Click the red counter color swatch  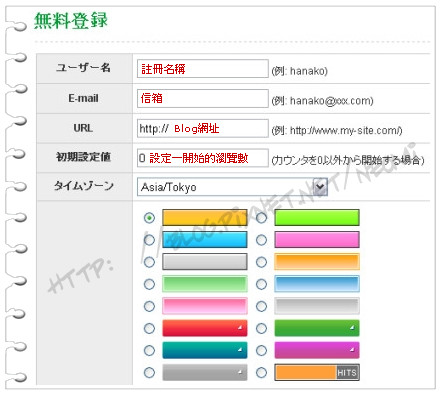point(205,328)
